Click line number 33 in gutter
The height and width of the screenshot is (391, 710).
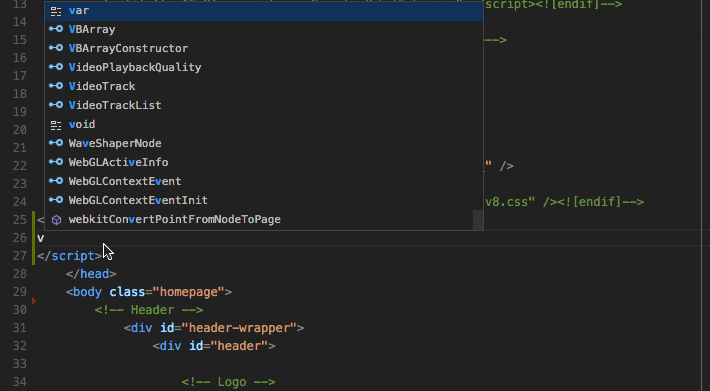pyautogui.click(x=19, y=364)
